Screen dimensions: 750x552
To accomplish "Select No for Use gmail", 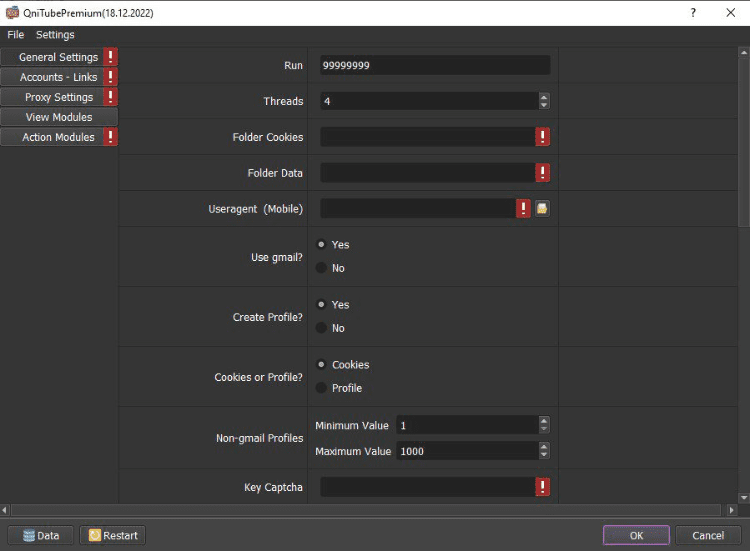I will (321, 268).
